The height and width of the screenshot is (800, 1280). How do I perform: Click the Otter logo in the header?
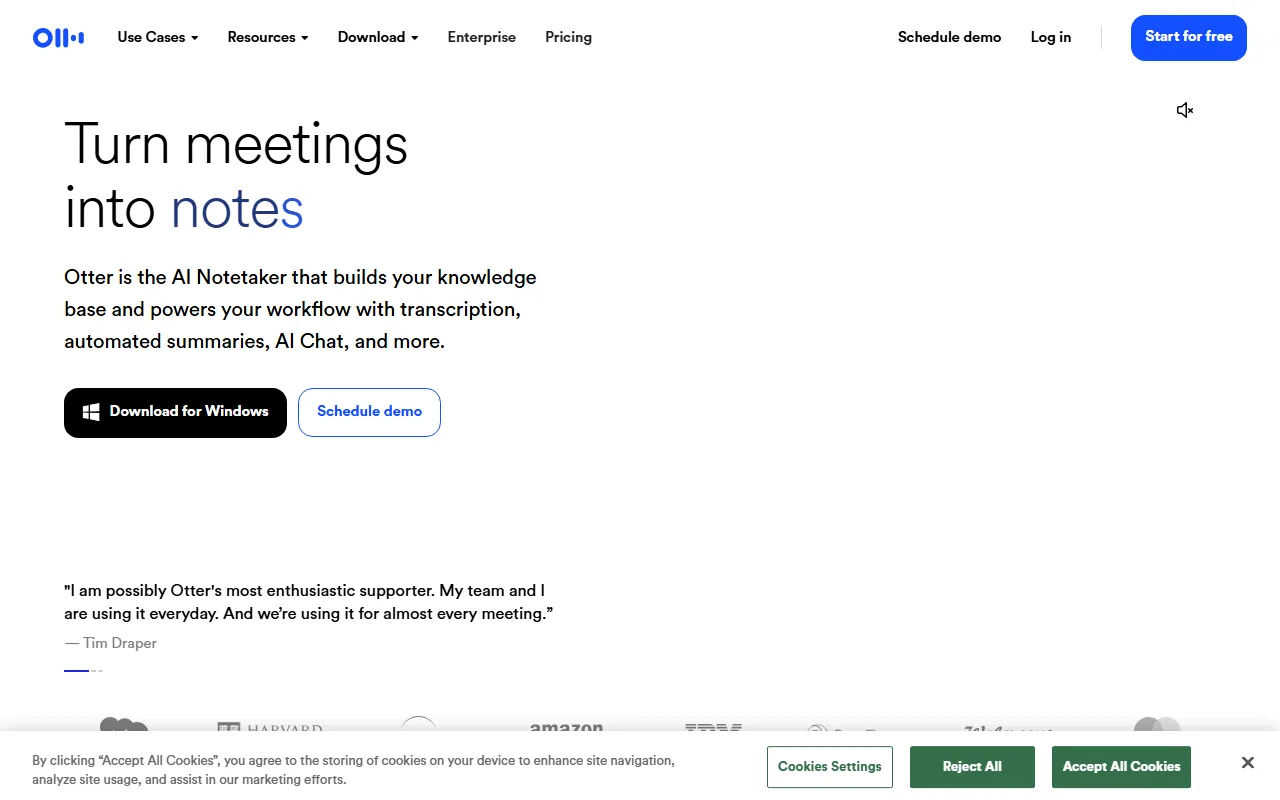[x=58, y=38]
